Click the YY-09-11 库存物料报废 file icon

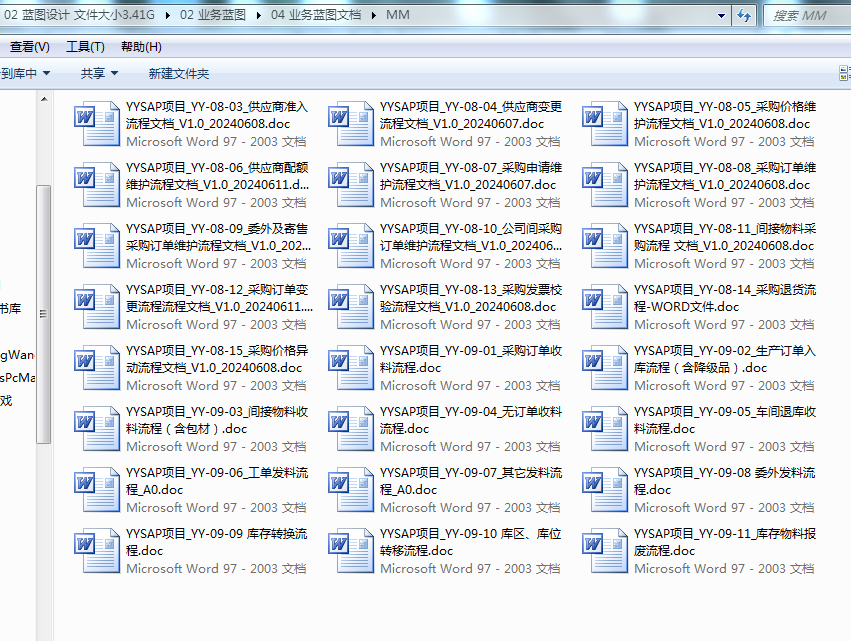click(x=605, y=550)
